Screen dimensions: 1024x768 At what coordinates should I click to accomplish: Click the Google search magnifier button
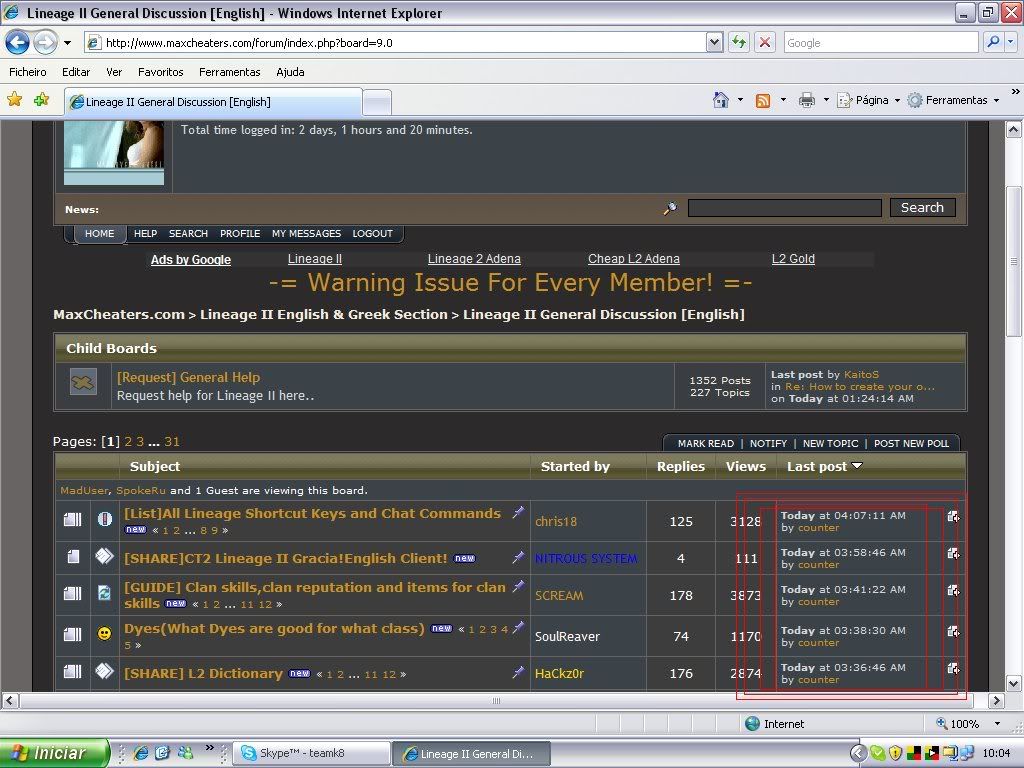(992, 42)
